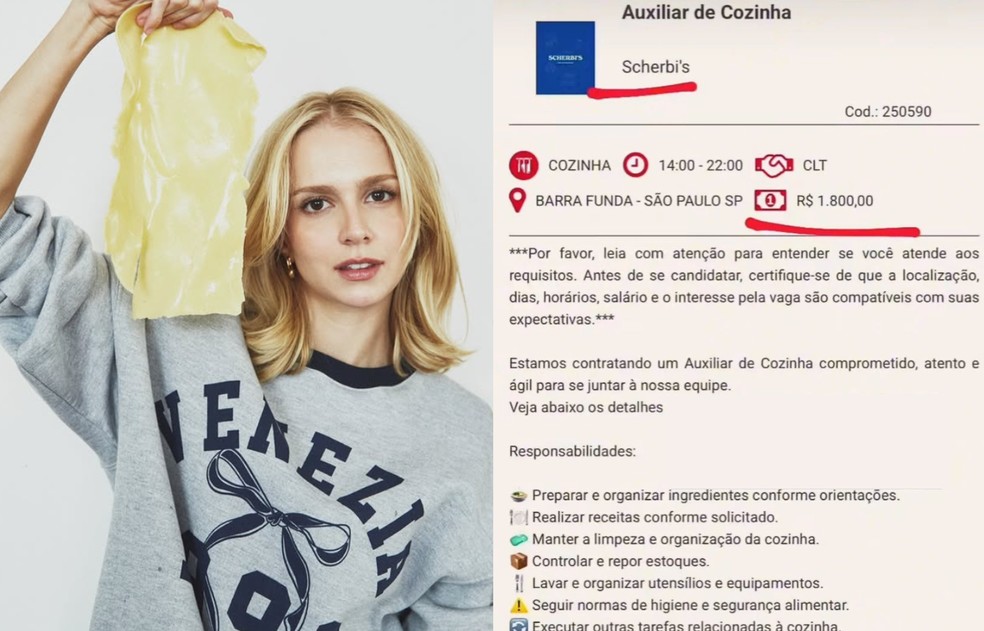The height and width of the screenshot is (631, 984).
Task: Open the Scherbi's company name link
Action: click(655, 67)
